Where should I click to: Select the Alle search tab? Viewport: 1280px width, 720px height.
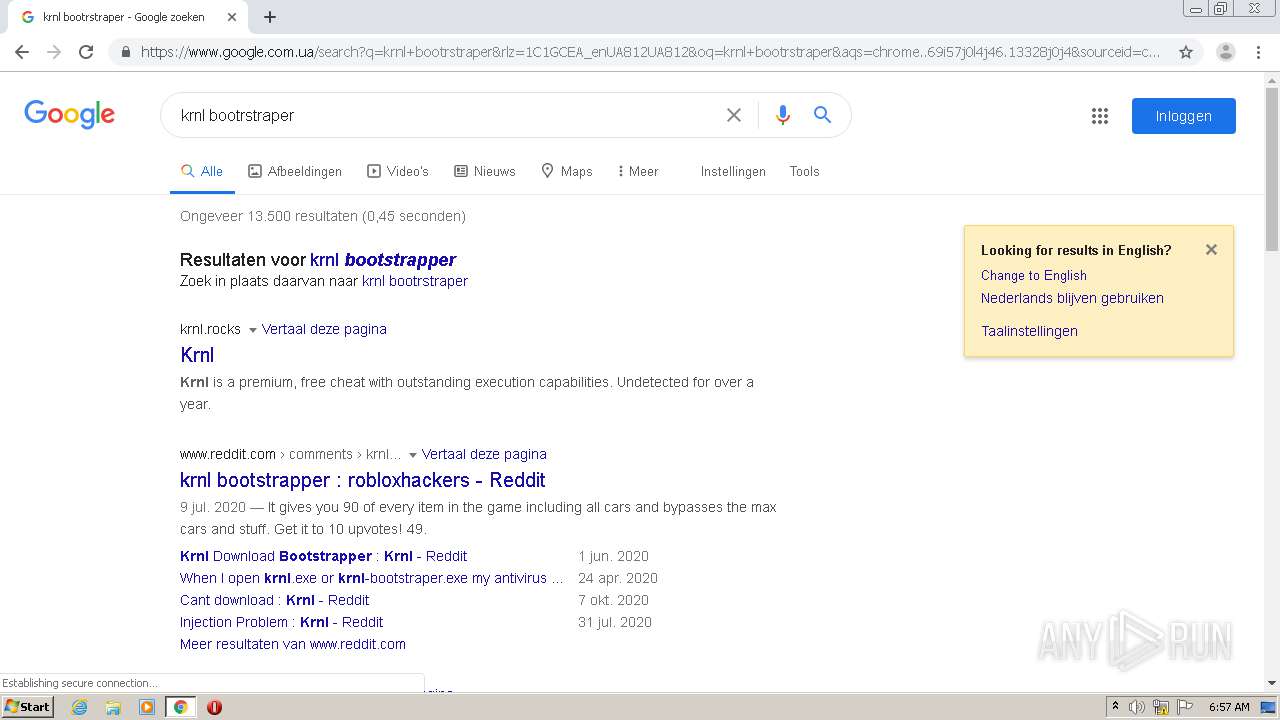point(202,171)
